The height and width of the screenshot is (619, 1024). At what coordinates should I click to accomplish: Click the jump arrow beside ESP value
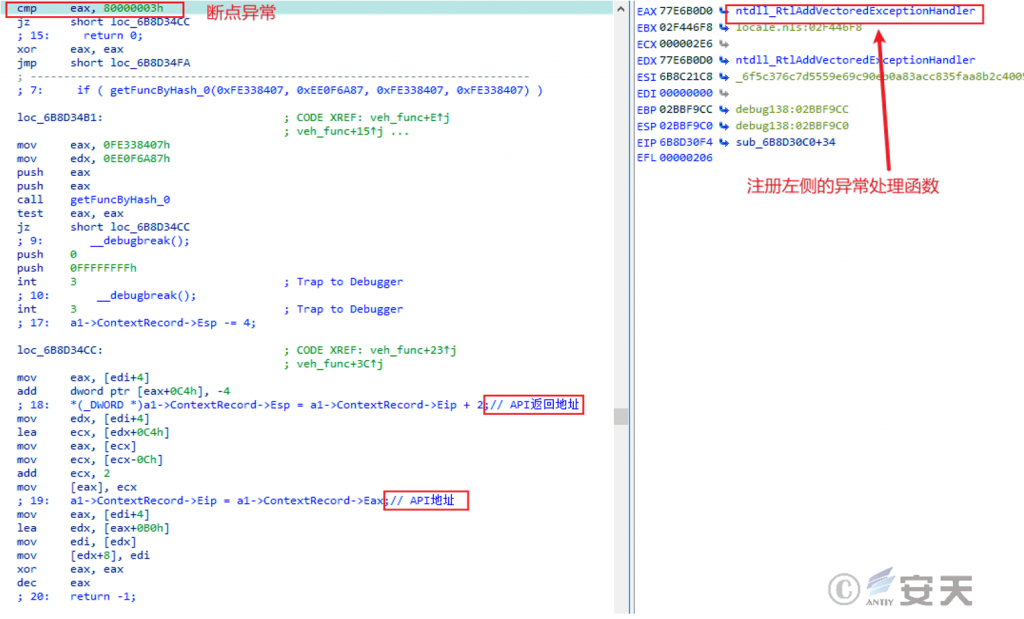pyautogui.click(x=723, y=126)
